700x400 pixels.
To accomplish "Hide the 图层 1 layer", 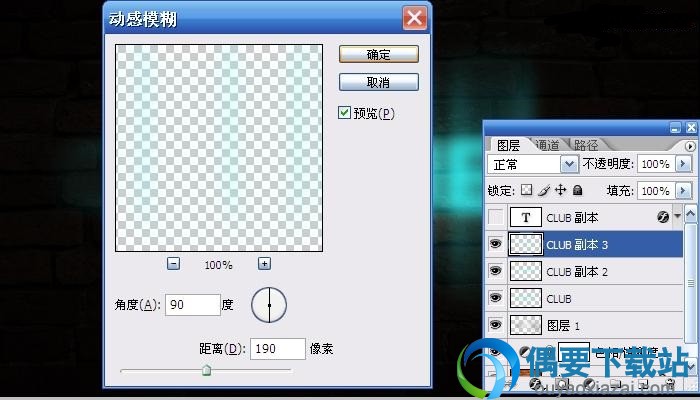I will [496, 325].
